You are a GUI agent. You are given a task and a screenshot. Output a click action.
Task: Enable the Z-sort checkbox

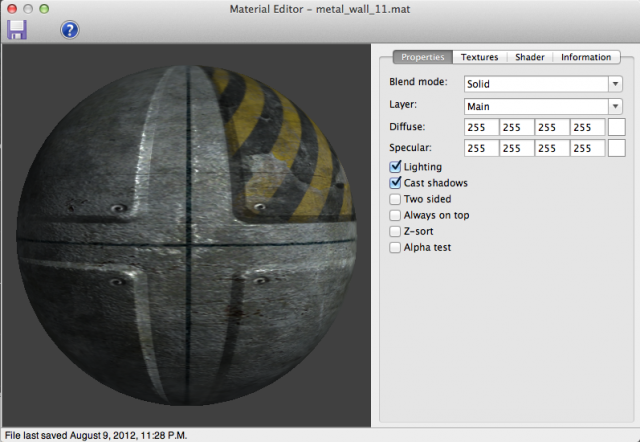(396, 231)
